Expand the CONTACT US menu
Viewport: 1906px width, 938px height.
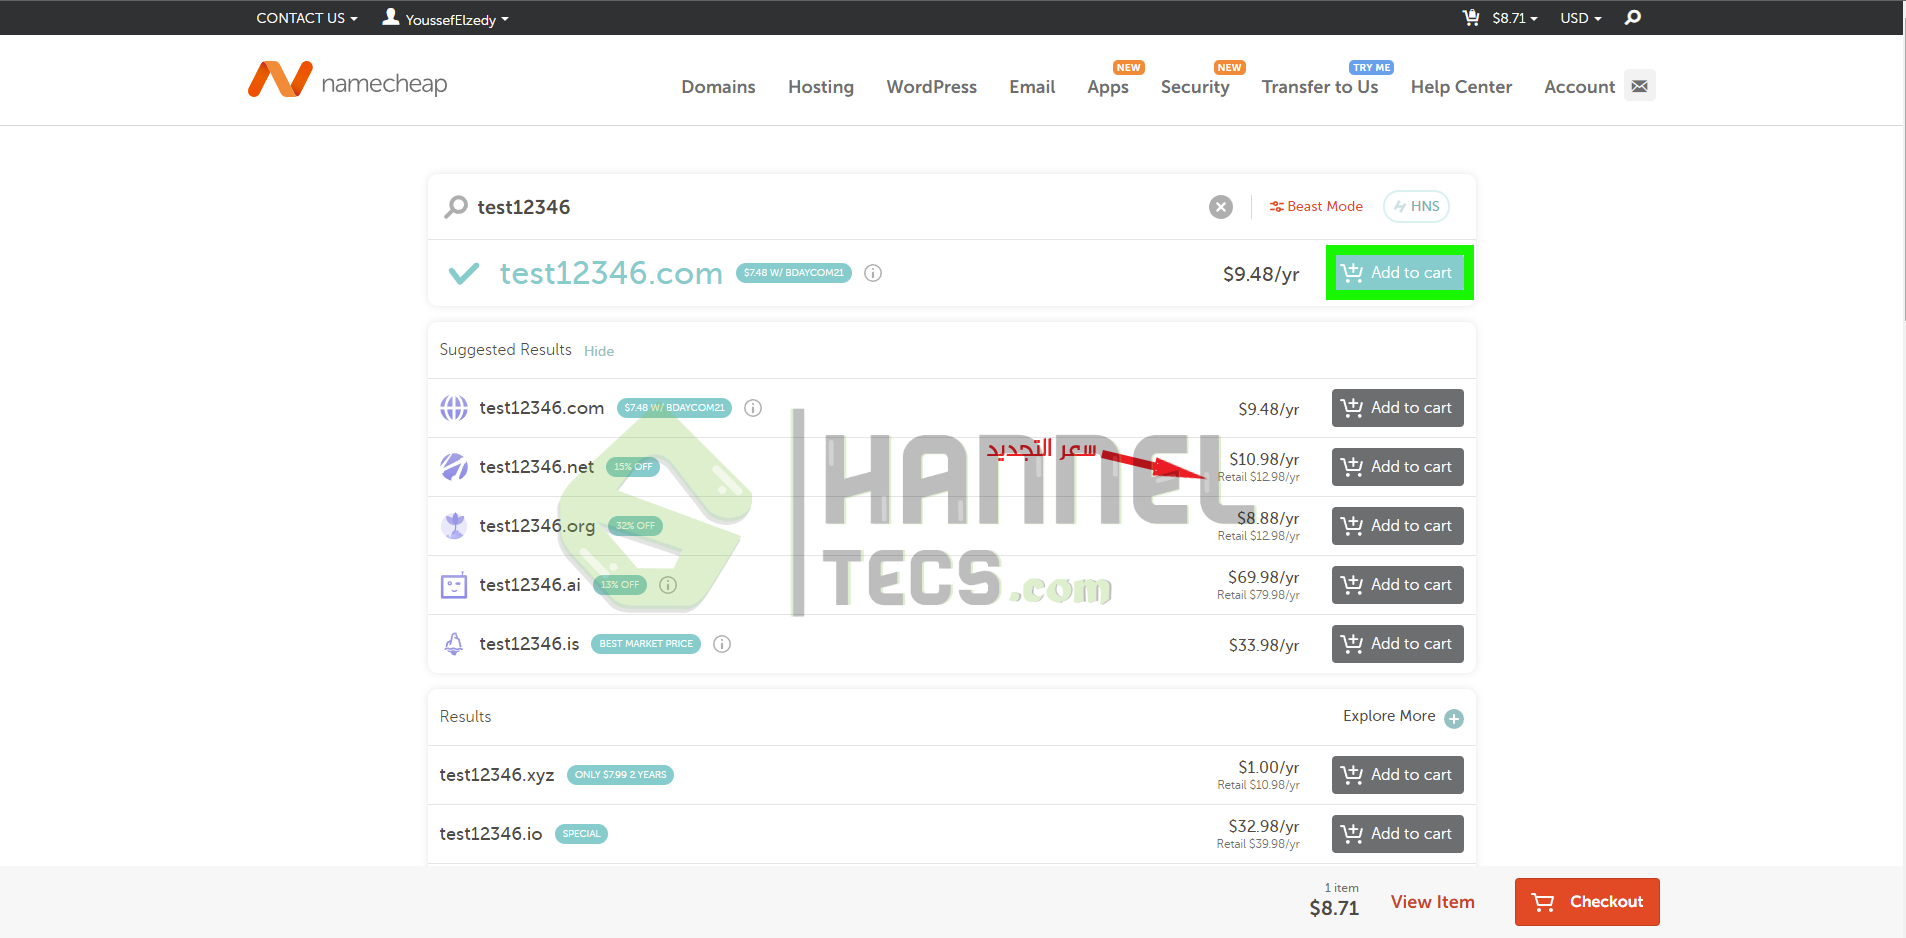click(x=307, y=18)
